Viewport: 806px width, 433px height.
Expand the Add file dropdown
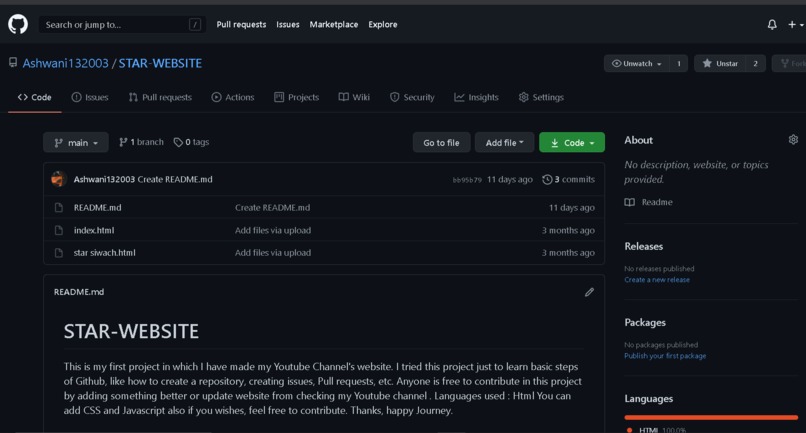(x=504, y=142)
